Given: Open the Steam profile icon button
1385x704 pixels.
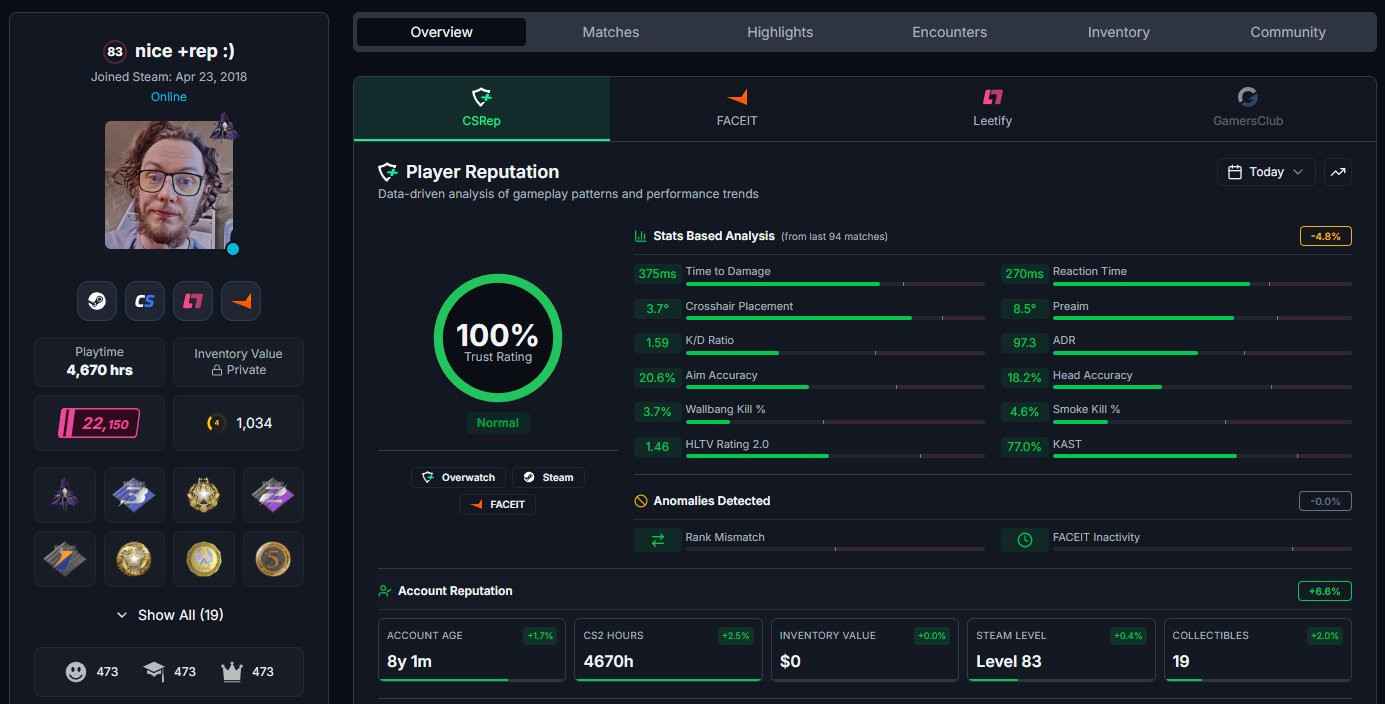Looking at the screenshot, I should [97, 301].
